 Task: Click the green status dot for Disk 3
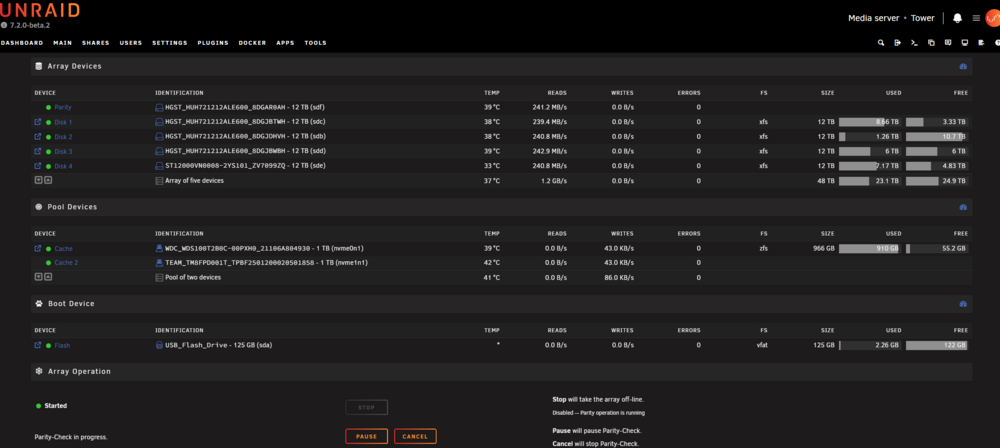(48, 151)
